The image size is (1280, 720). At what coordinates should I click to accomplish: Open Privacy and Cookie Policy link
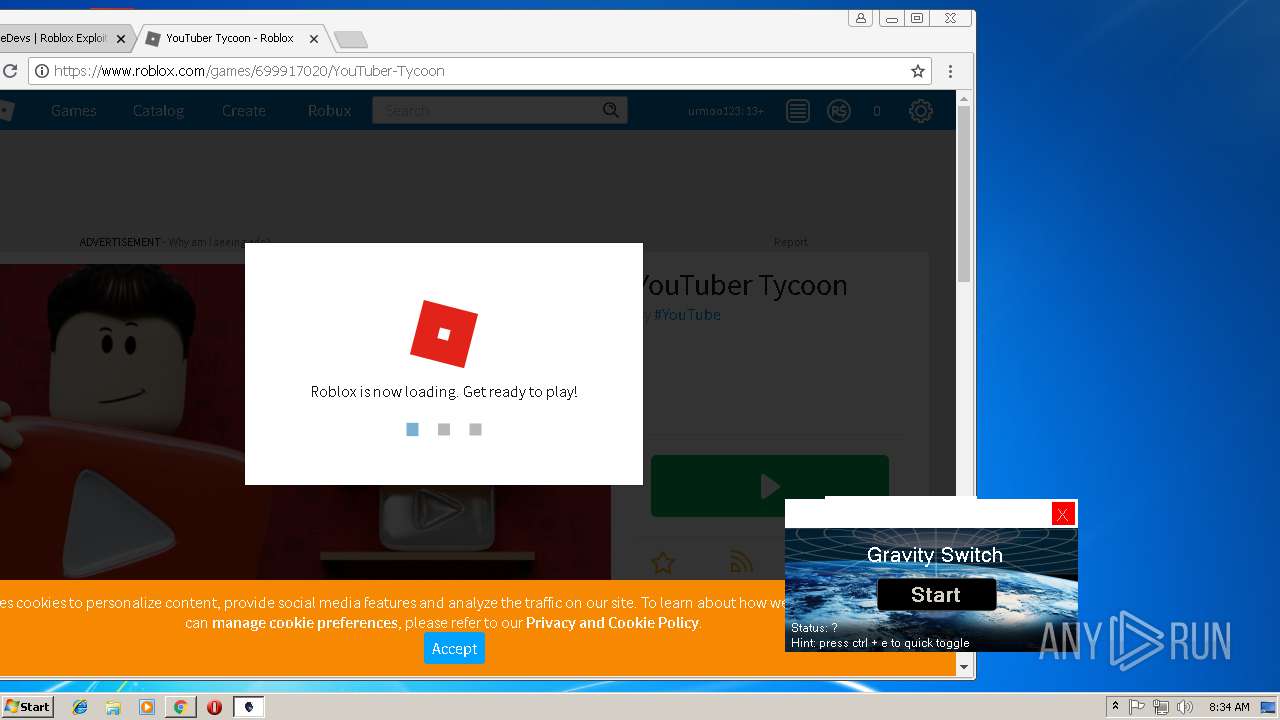click(612, 623)
